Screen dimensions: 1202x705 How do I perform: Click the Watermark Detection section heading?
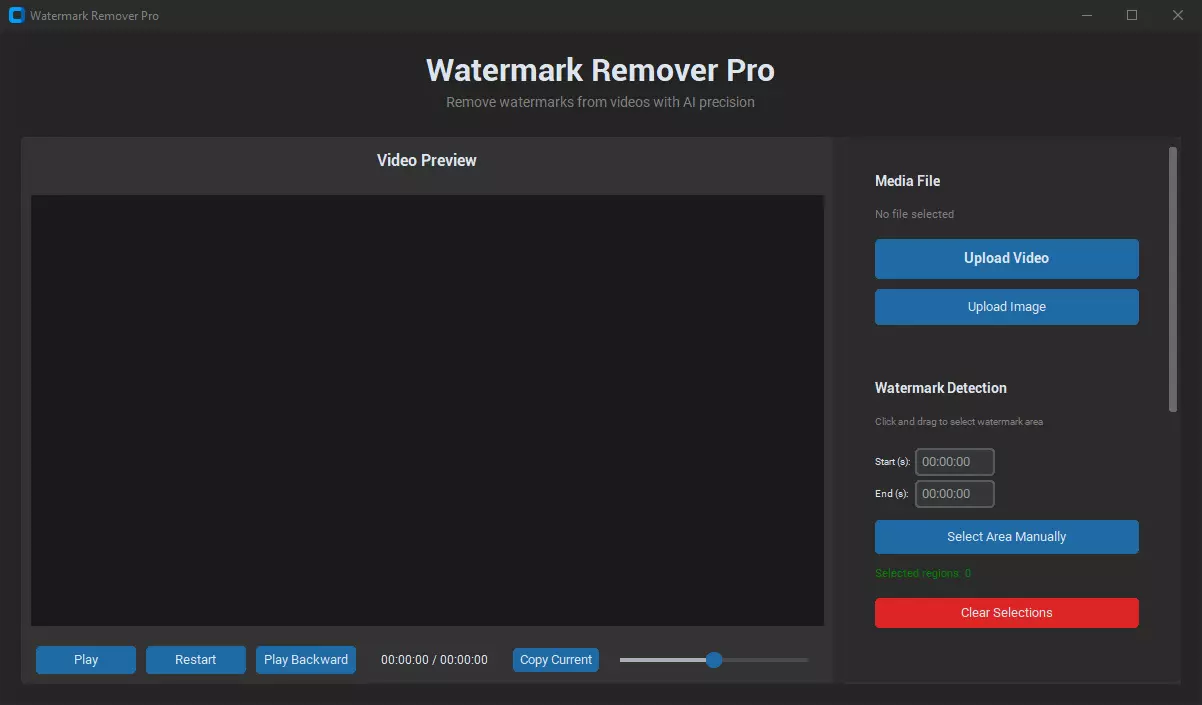941,387
